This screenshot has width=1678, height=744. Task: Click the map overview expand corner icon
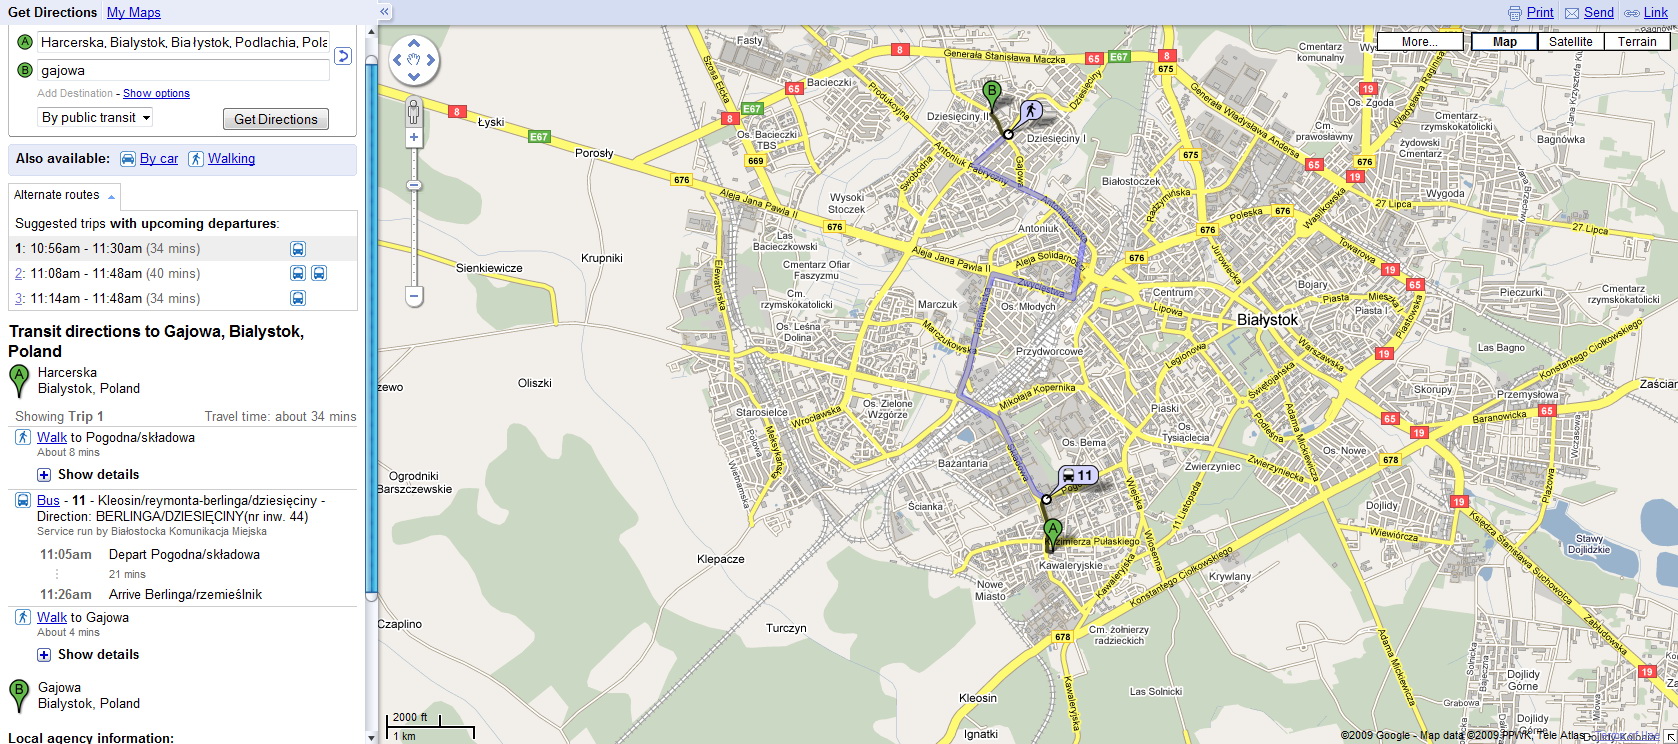coord(1670,736)
